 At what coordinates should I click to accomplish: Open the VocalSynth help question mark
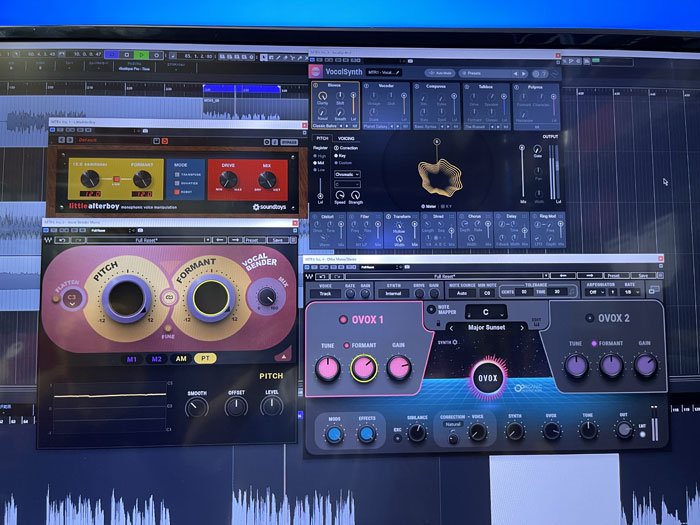(x=544, y=74)
